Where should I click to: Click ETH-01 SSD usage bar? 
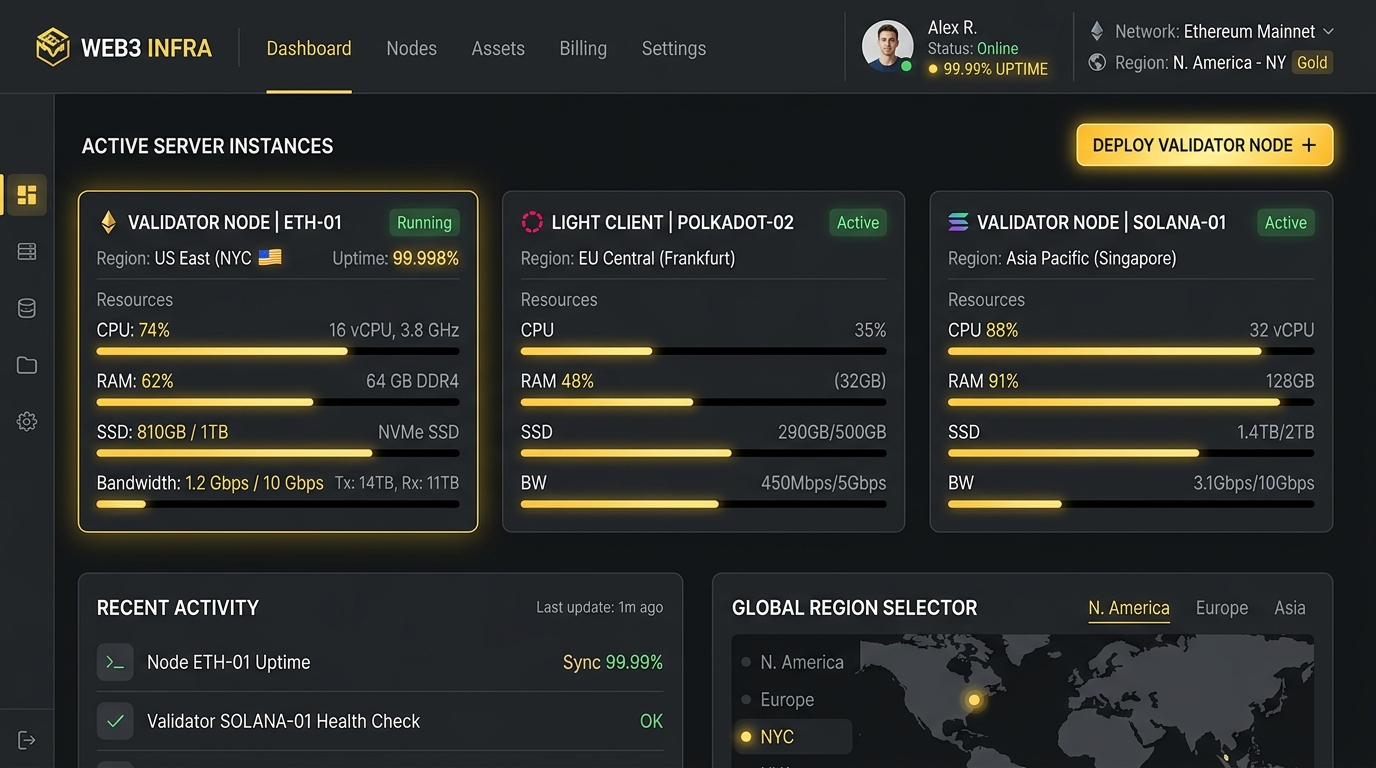pyautogui.click(x=278, y=453)
